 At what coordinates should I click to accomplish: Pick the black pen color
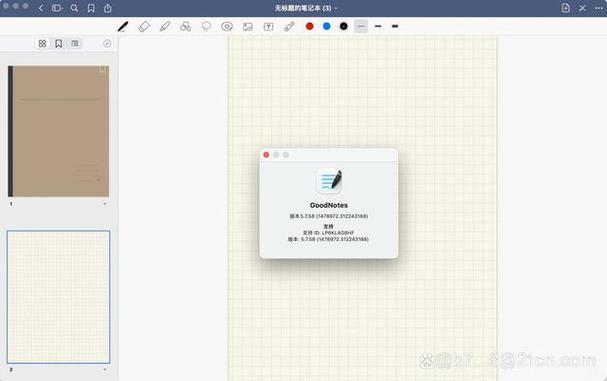coord(344,26)
